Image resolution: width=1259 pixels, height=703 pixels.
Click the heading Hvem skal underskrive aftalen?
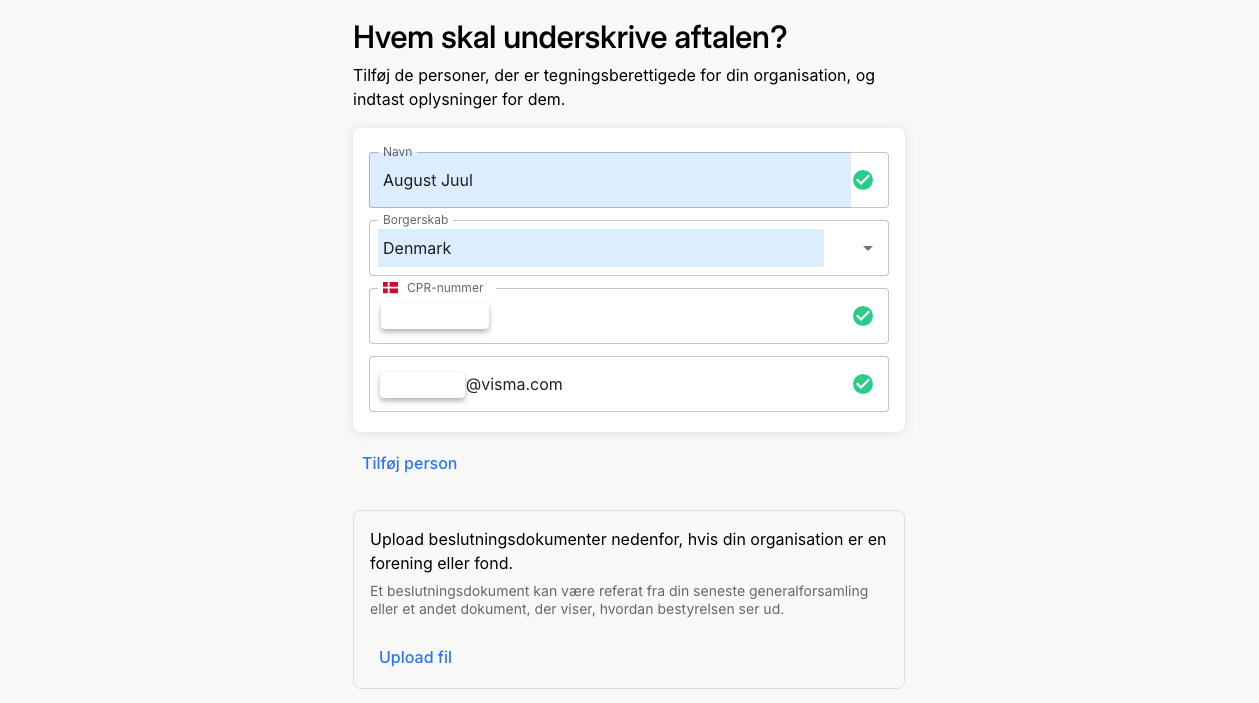(x=570, y=38)
